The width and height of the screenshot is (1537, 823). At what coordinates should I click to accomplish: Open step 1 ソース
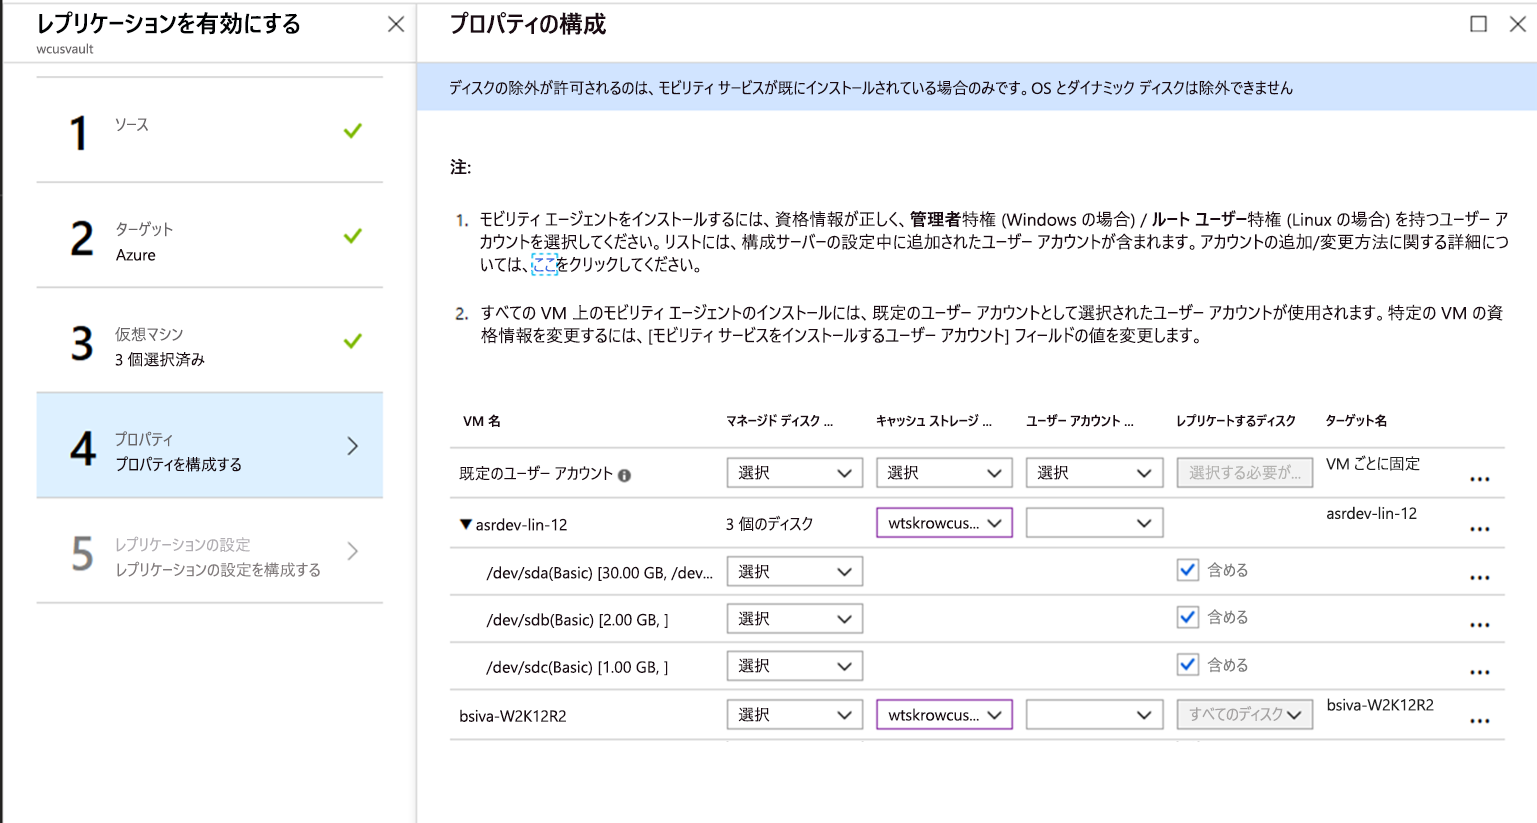coord(210,130)
